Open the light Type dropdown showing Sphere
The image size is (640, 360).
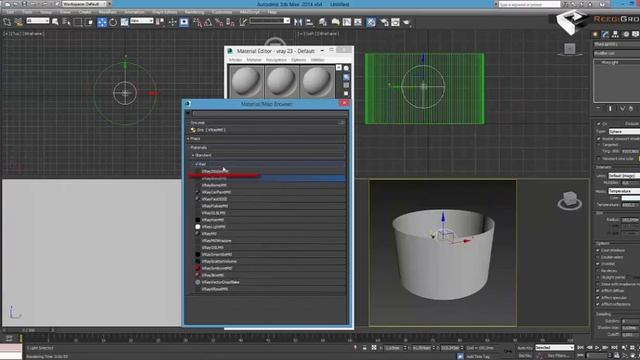coord(624,131)
